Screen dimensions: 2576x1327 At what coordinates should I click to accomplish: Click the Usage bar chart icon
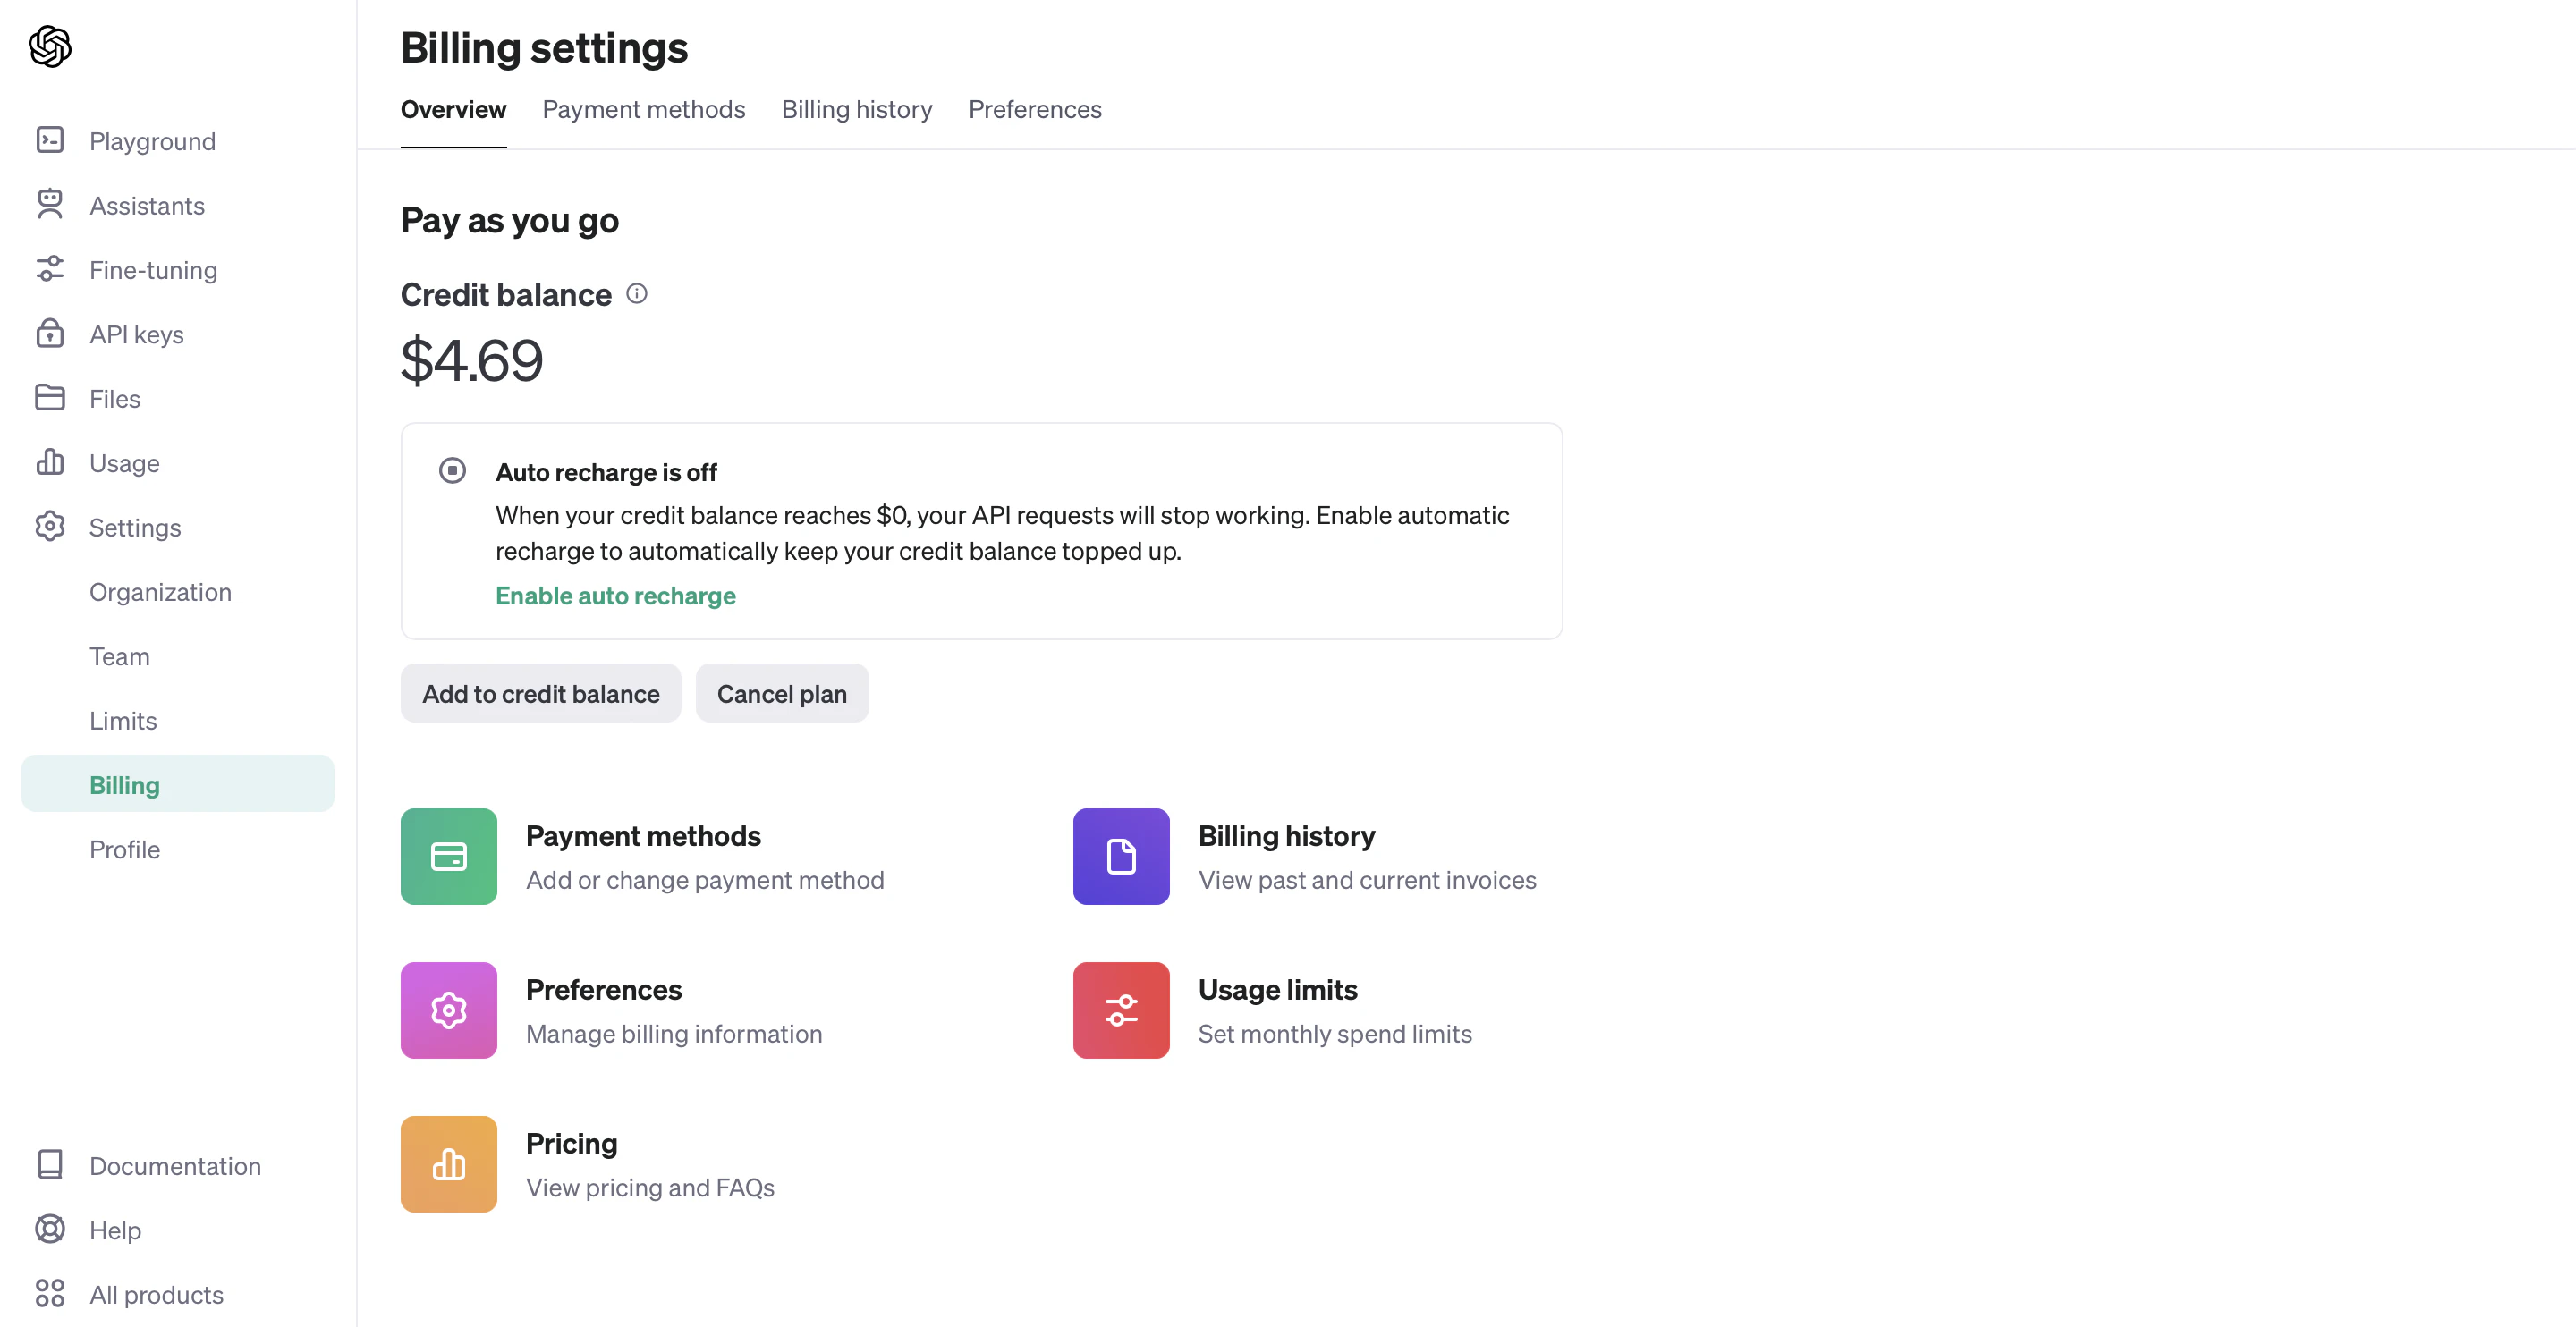click(x=50, y=462)
